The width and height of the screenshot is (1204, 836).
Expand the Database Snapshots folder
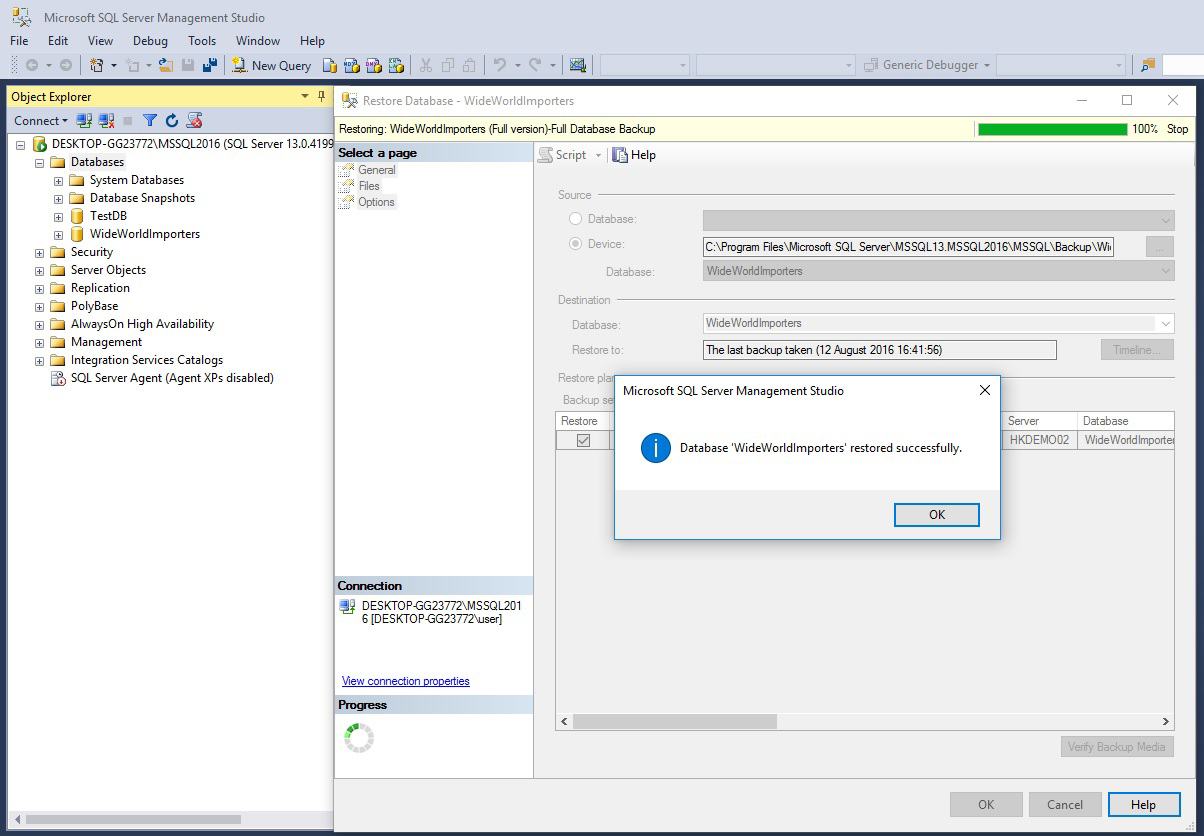pyautogui.click(x=58, y=198)
